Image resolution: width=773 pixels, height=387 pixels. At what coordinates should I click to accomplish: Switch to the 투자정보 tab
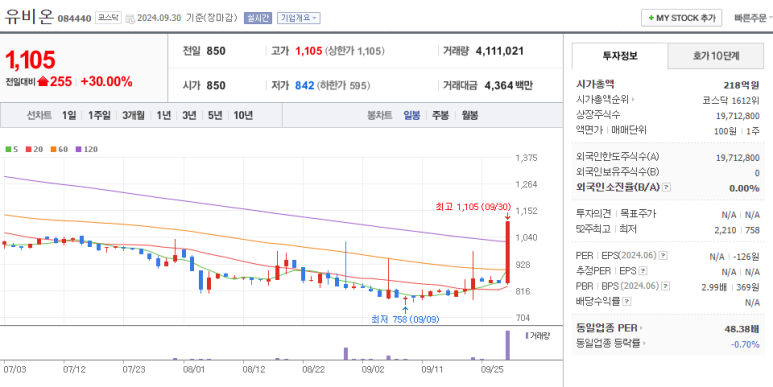click(x=620, y=56)
